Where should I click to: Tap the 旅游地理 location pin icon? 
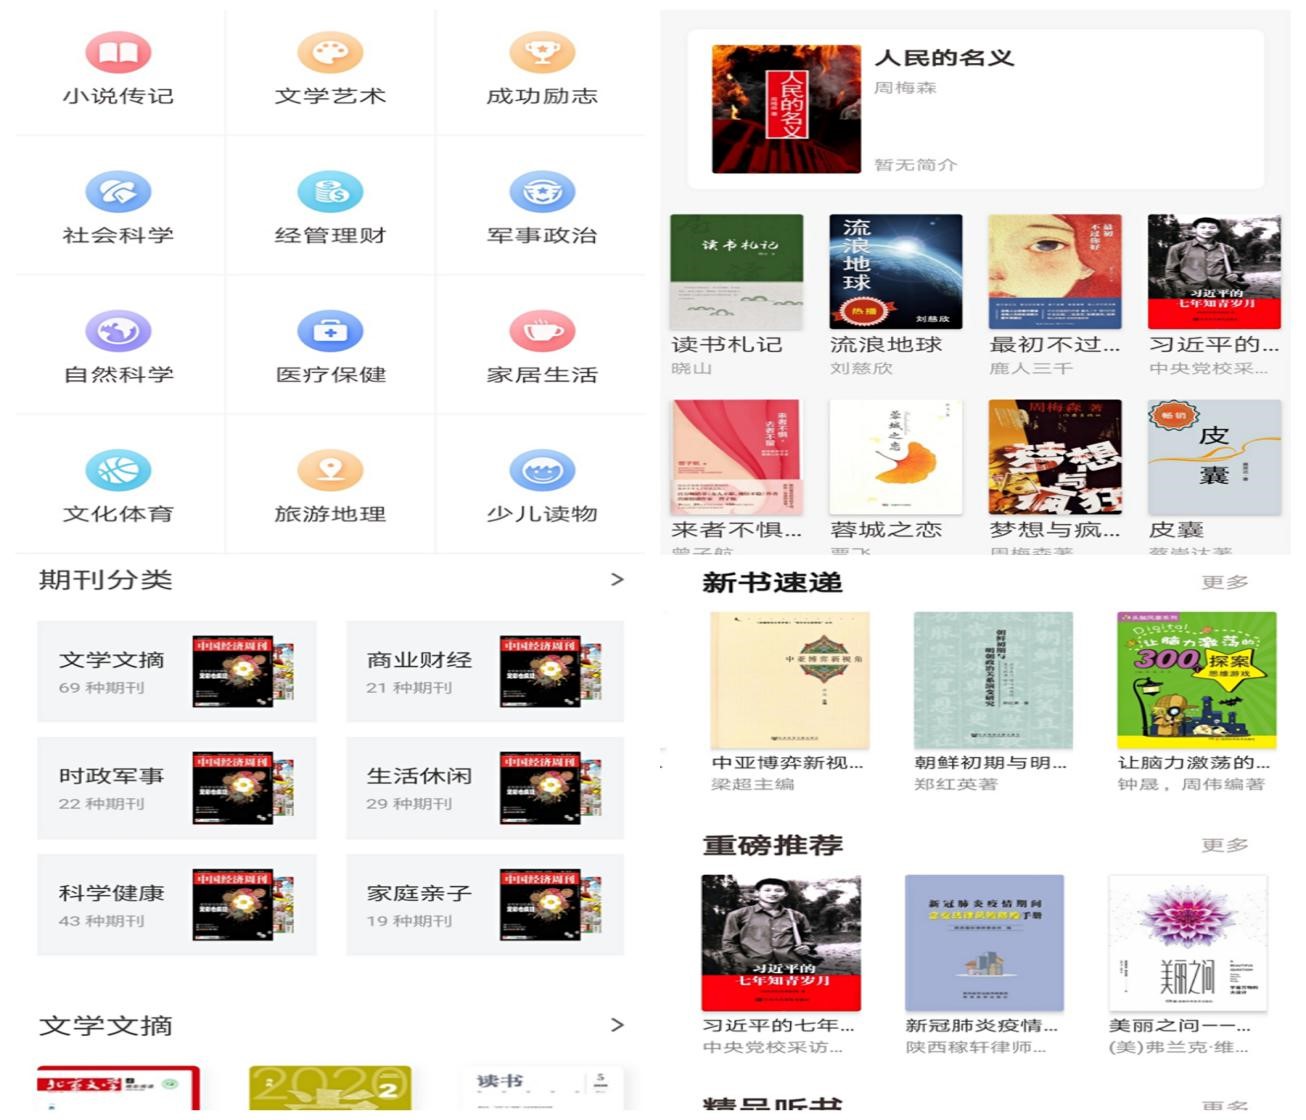click(x=330, y=470)
